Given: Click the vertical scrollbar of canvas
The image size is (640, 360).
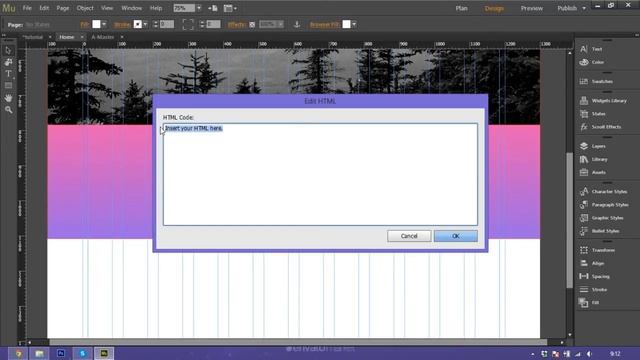Looking at the screenshot, I should pos(569,220).
